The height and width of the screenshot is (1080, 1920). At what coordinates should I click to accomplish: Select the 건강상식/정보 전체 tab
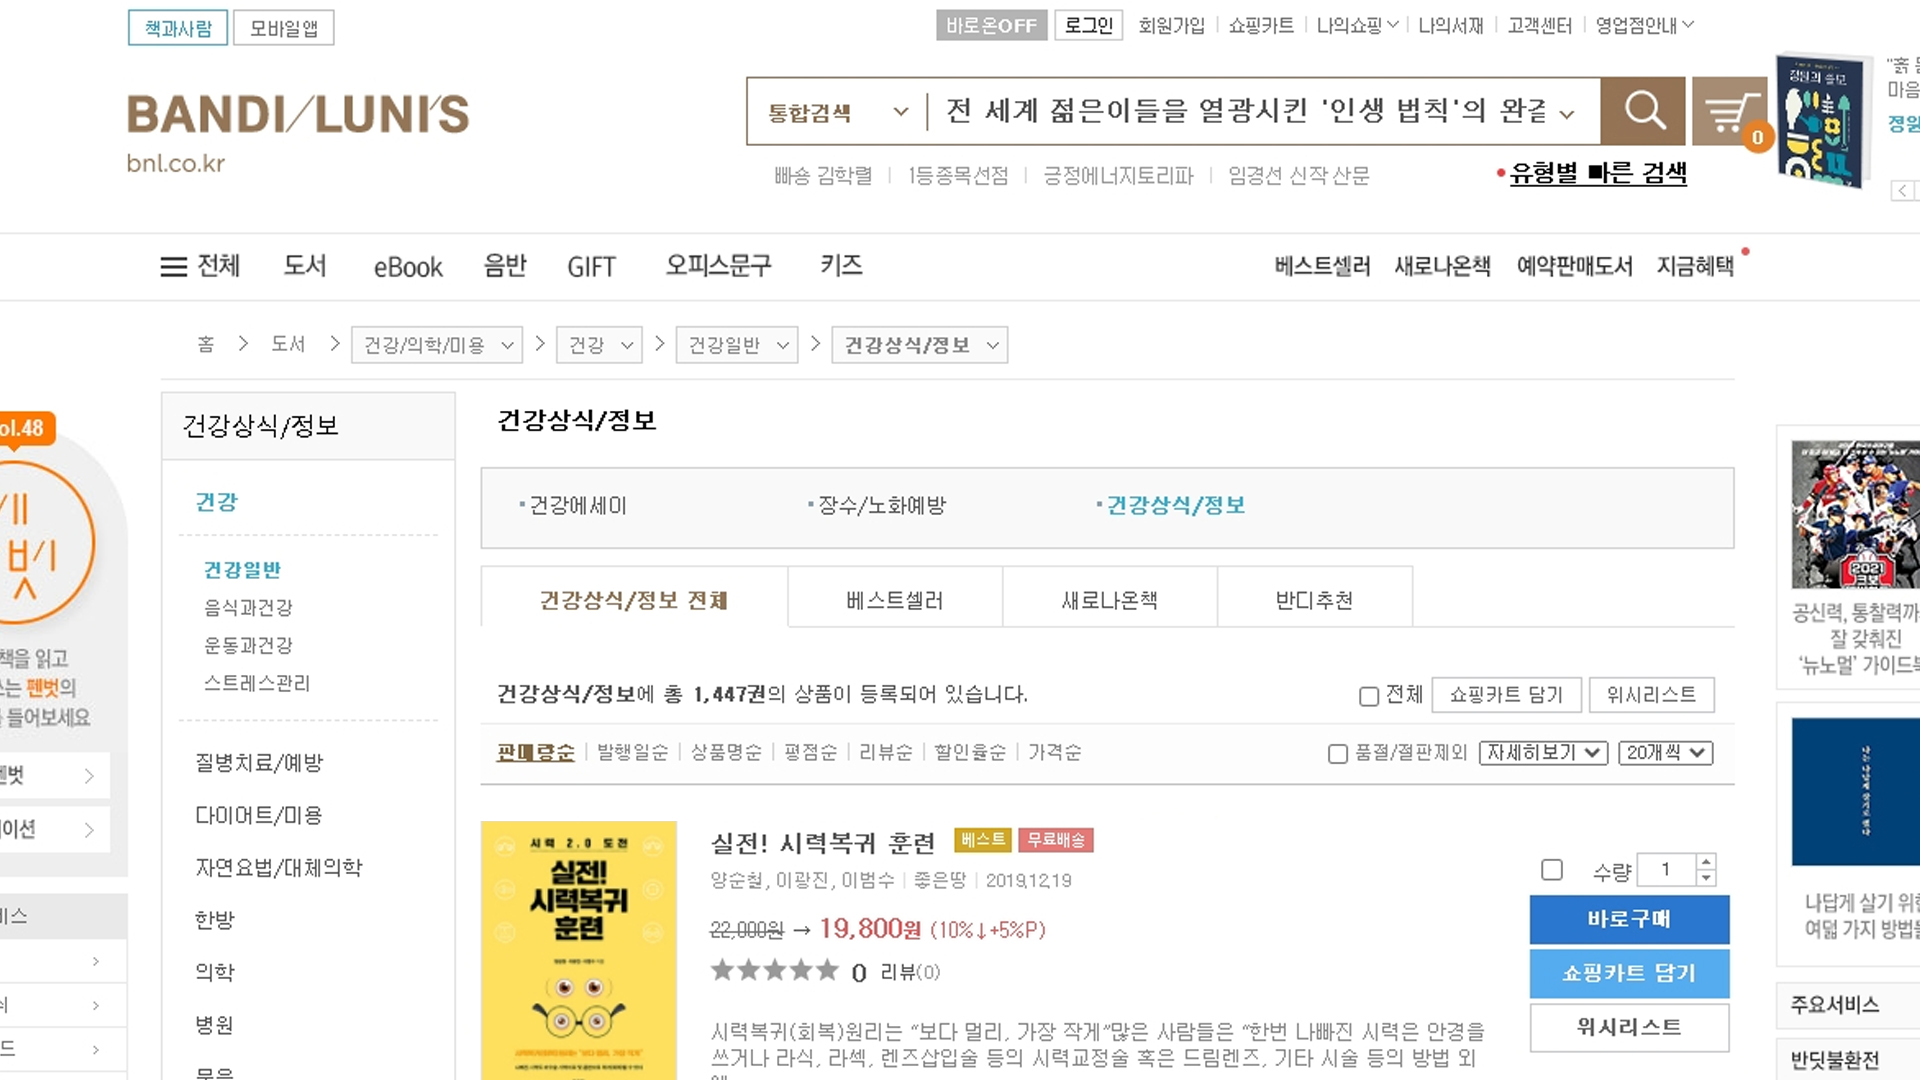point(634,599)
